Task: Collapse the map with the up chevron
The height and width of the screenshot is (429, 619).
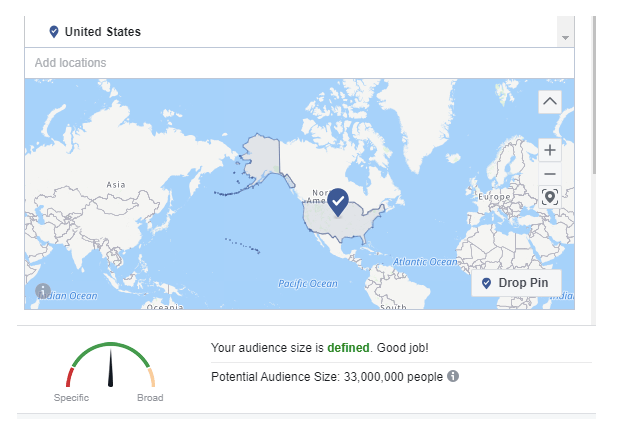Action: click(x=550, y=102)
